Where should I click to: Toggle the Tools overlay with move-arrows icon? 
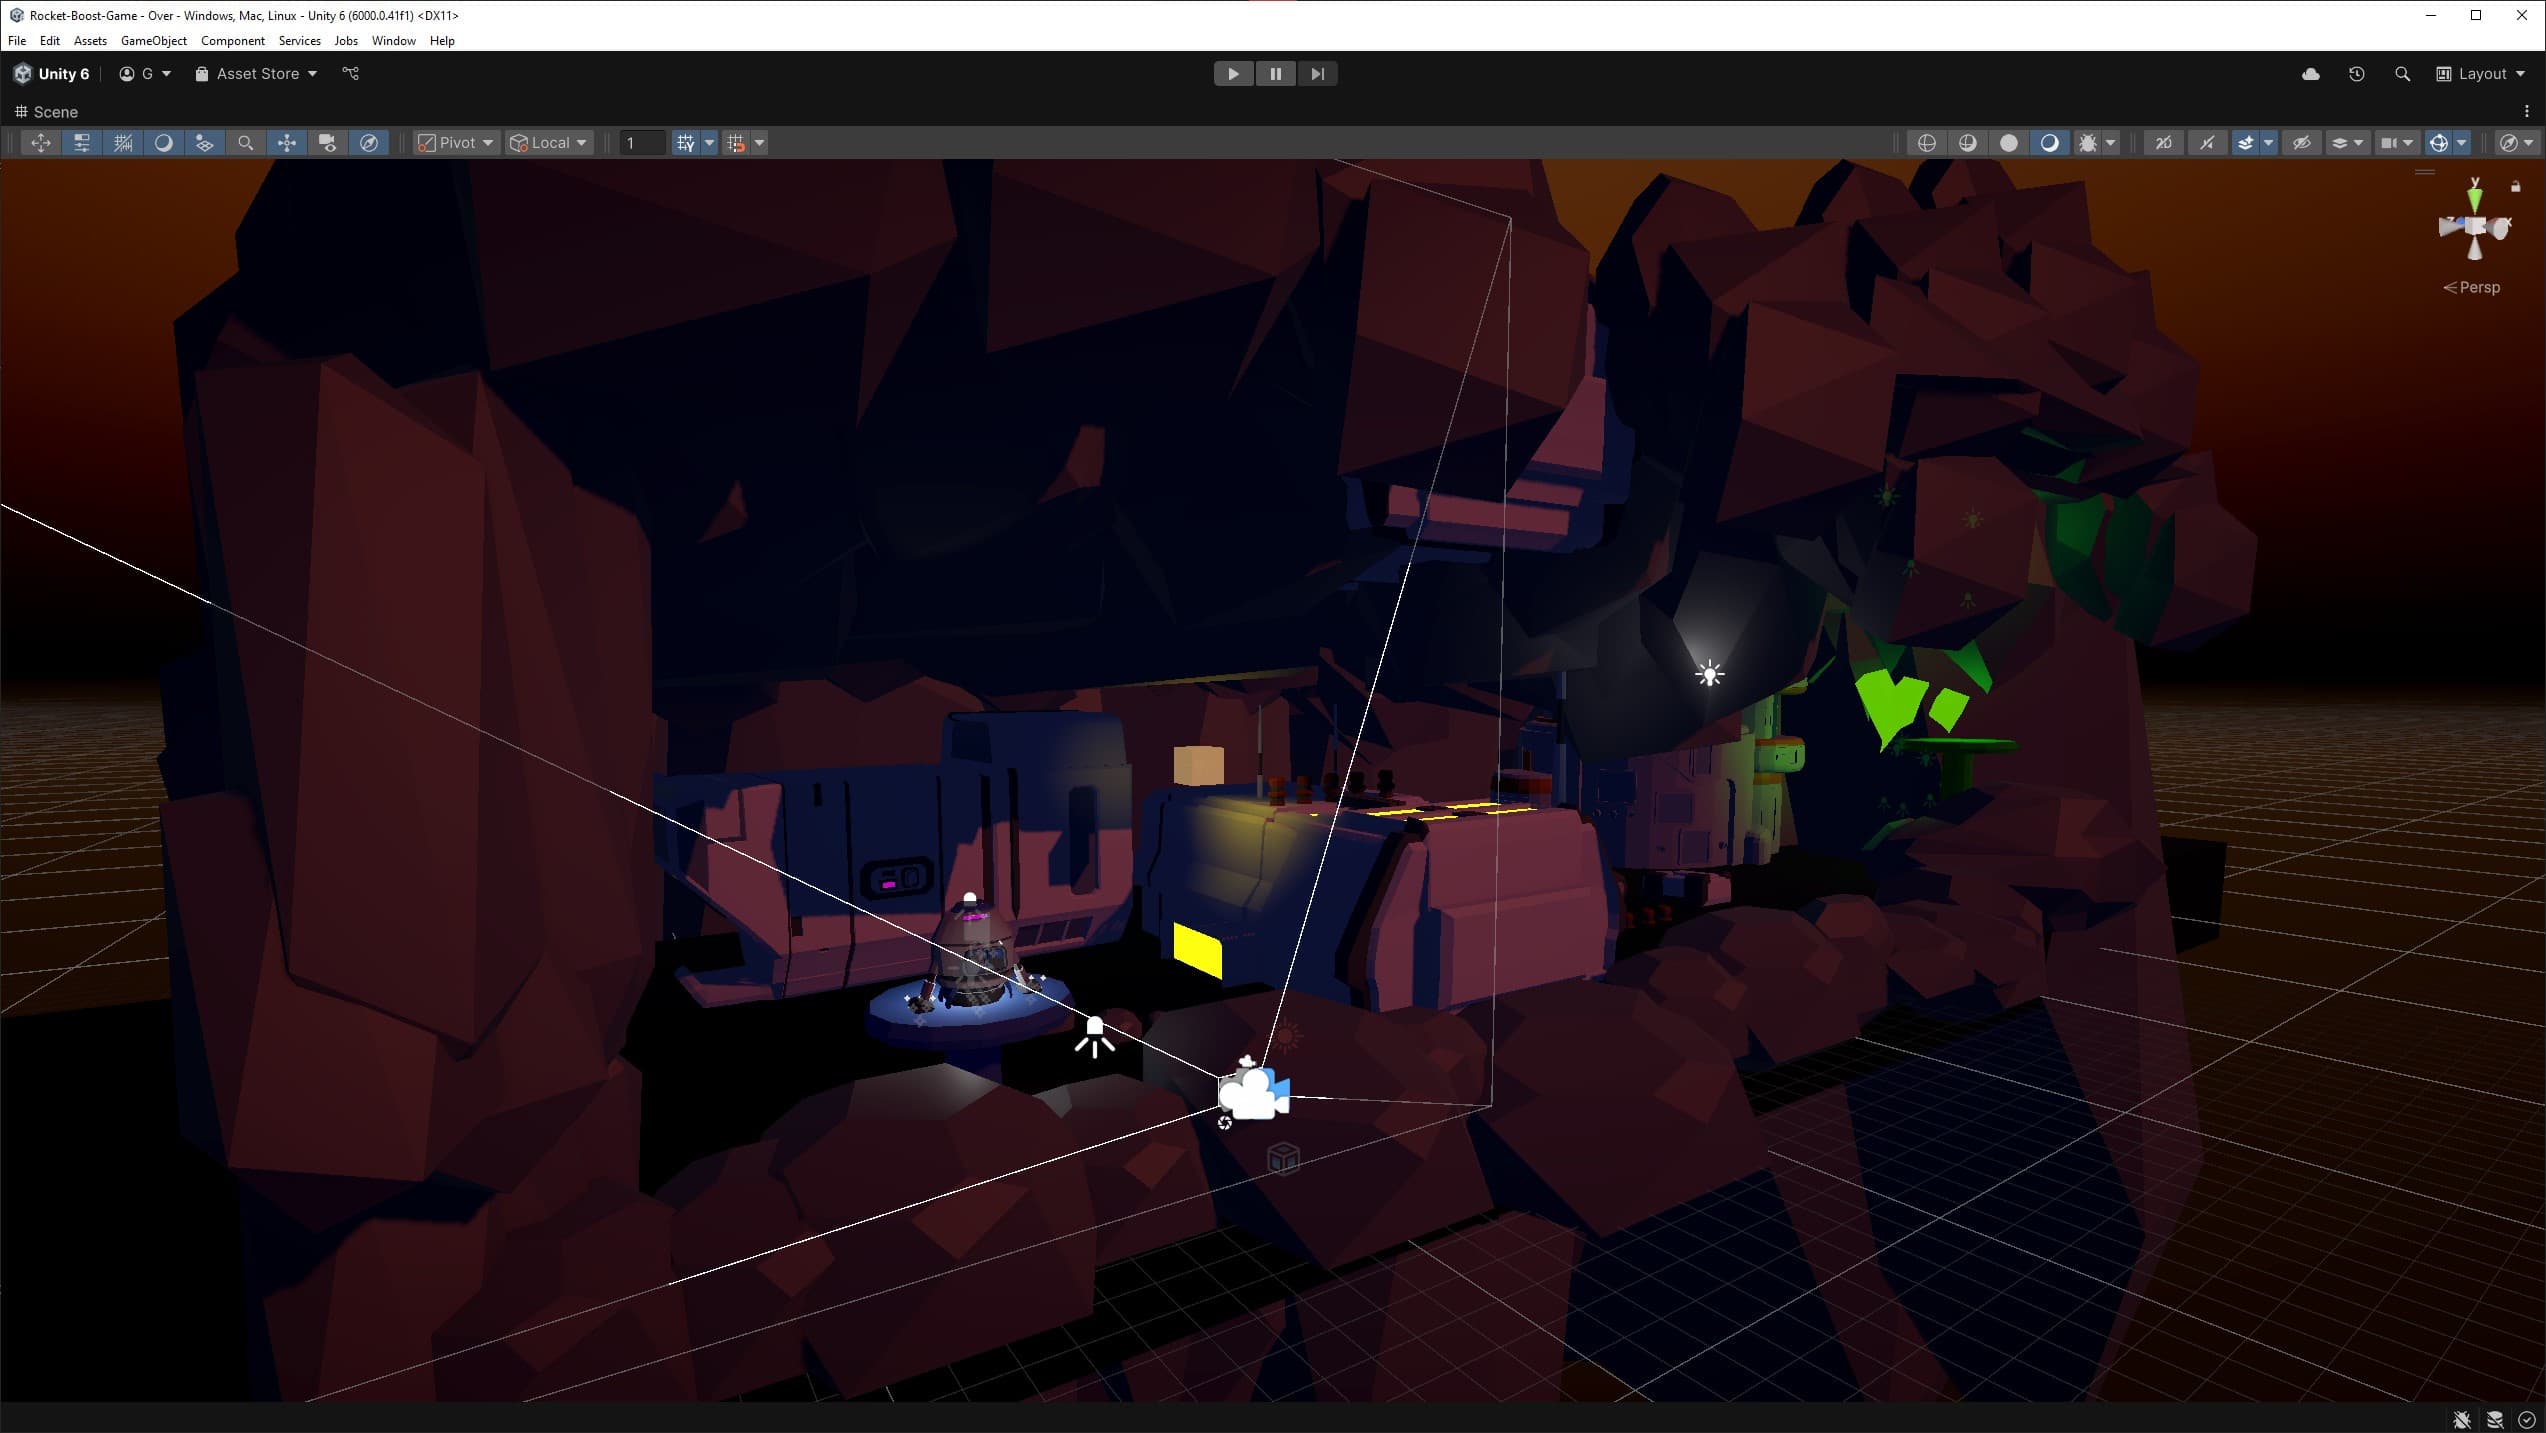(41, 143)
